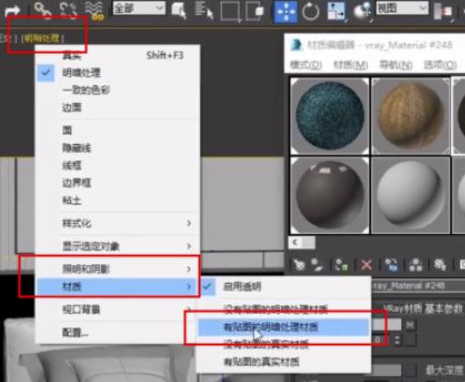The height and width of the screenshot is (382, 465).
Task: Open the 模式(D) menu in Material Editor
Action: 306,65
